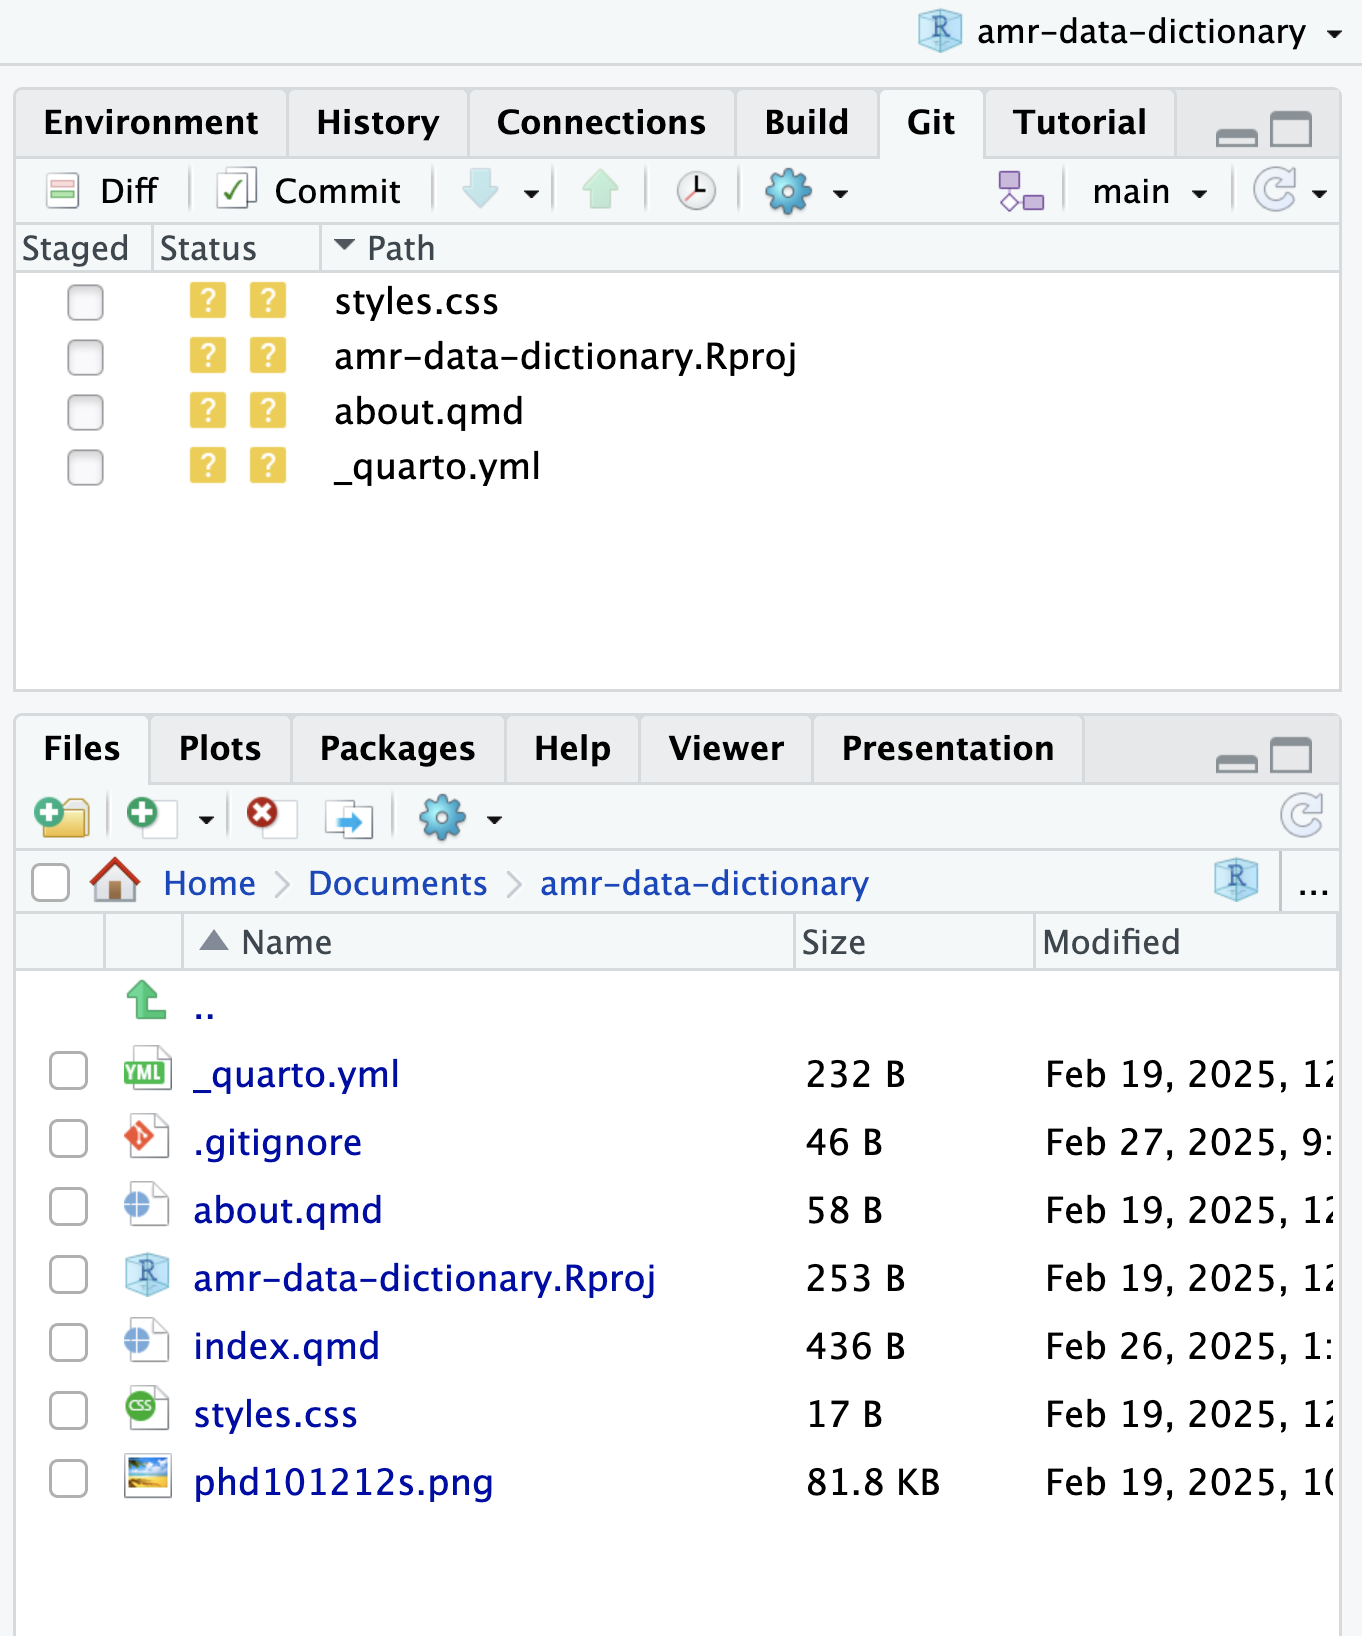
Task: Create a new branch icon
Action: point(1021,190)
